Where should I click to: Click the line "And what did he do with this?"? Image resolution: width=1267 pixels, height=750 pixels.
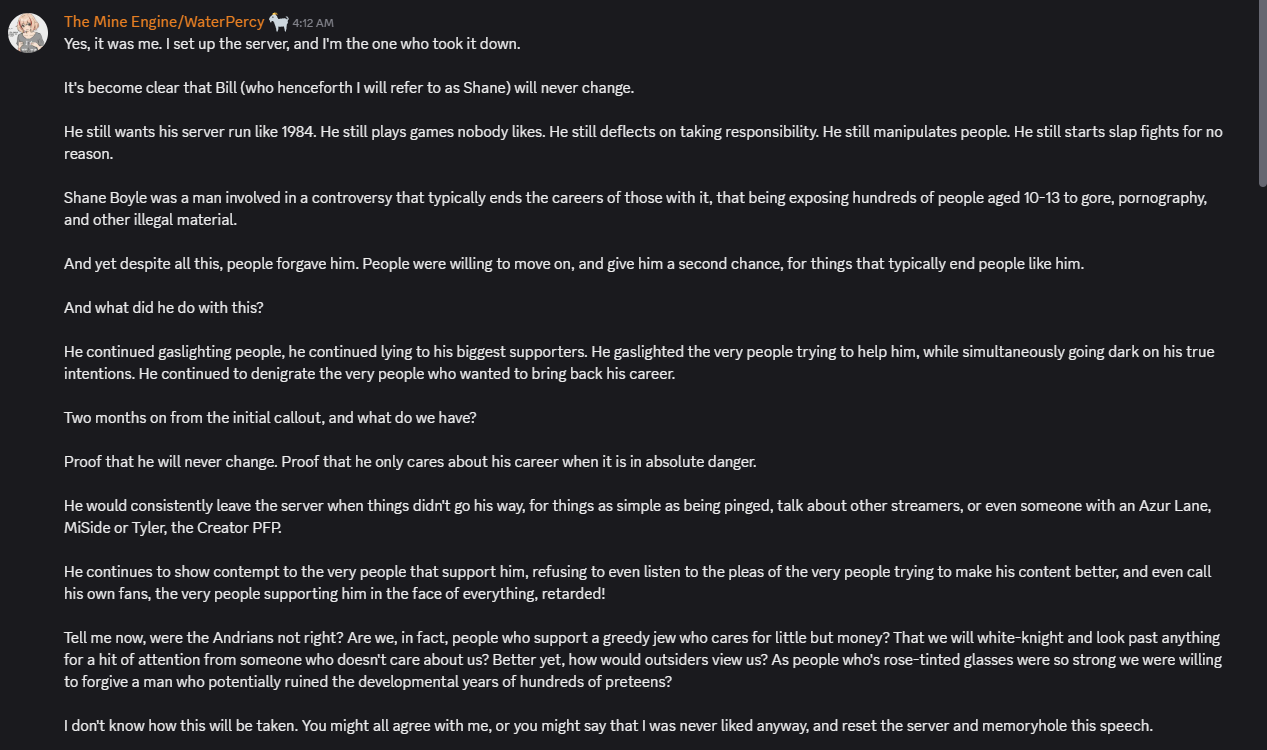pos(164,308)
